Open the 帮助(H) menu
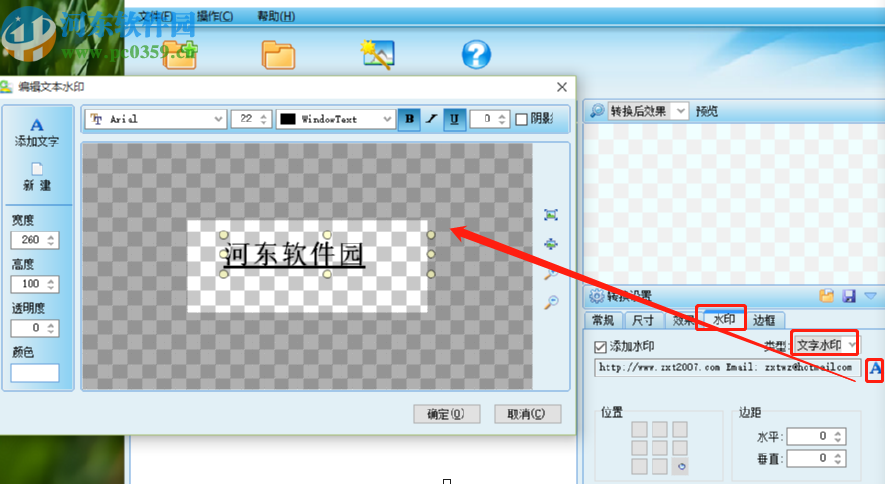The width and height of the screenshot is (885, 484). (276, 16)
